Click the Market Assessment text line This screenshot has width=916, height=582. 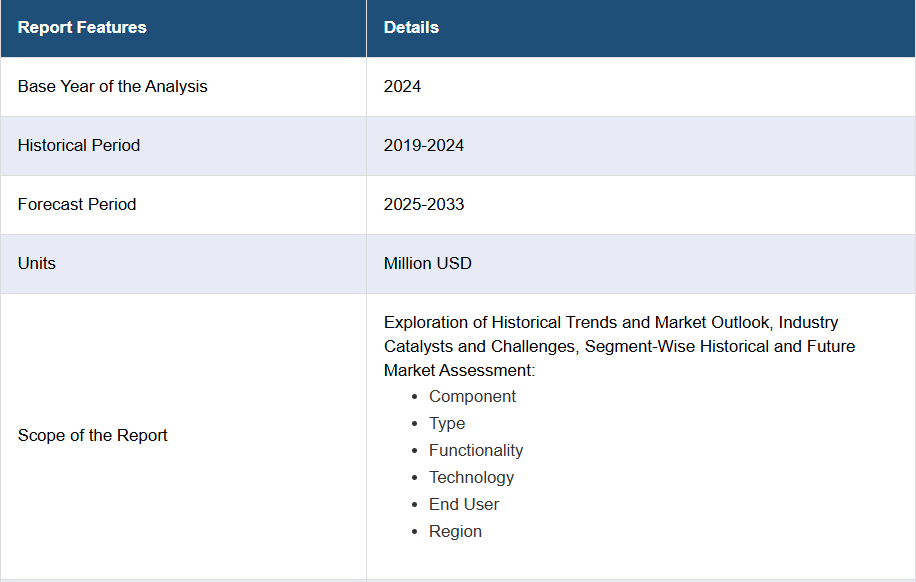(x=459, y=371)
